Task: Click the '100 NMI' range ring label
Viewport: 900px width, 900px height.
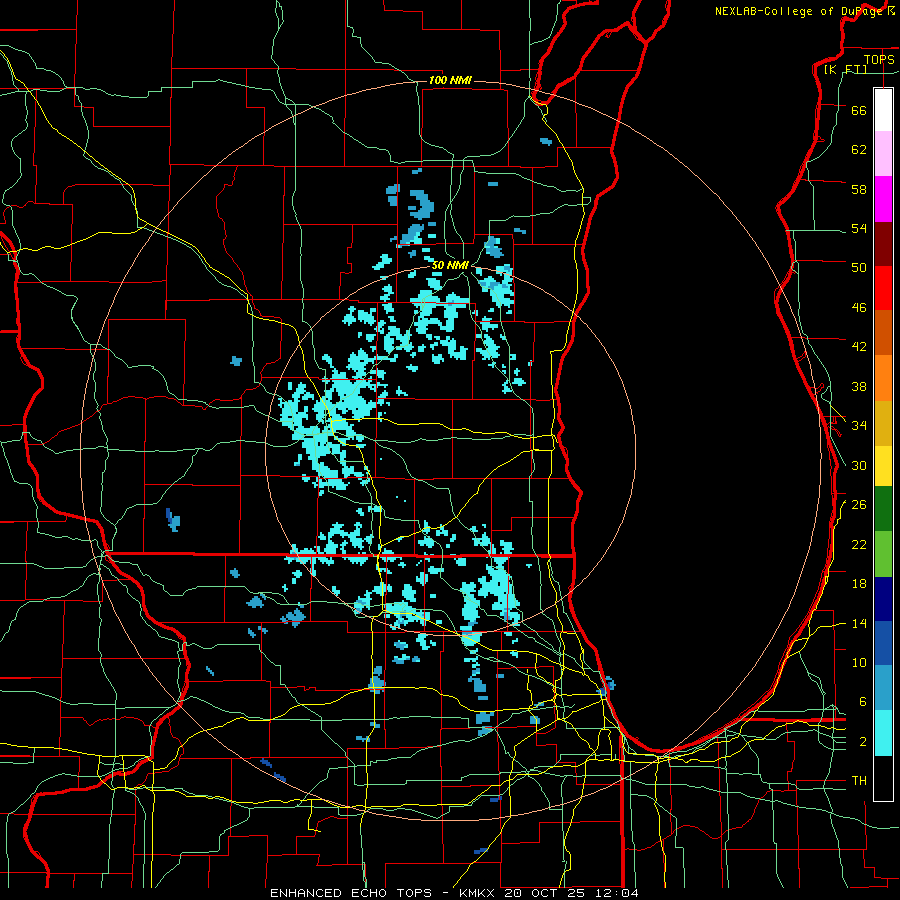Action: click(x=450, y=80)
